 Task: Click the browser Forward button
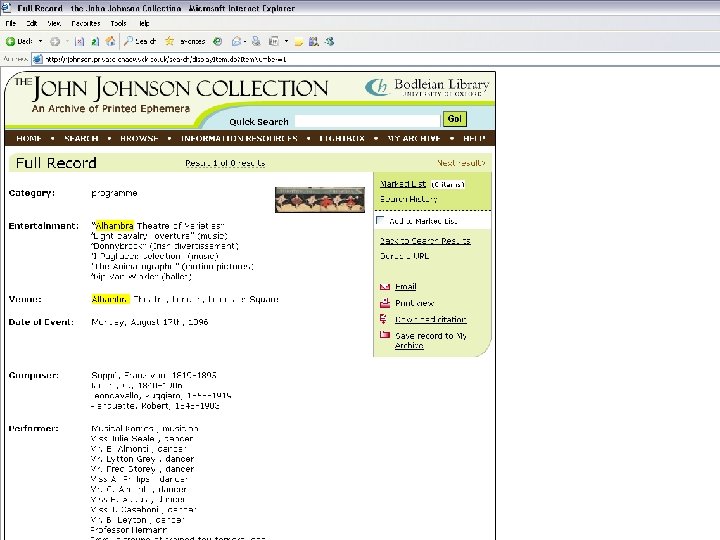click(x=55, y=42)
